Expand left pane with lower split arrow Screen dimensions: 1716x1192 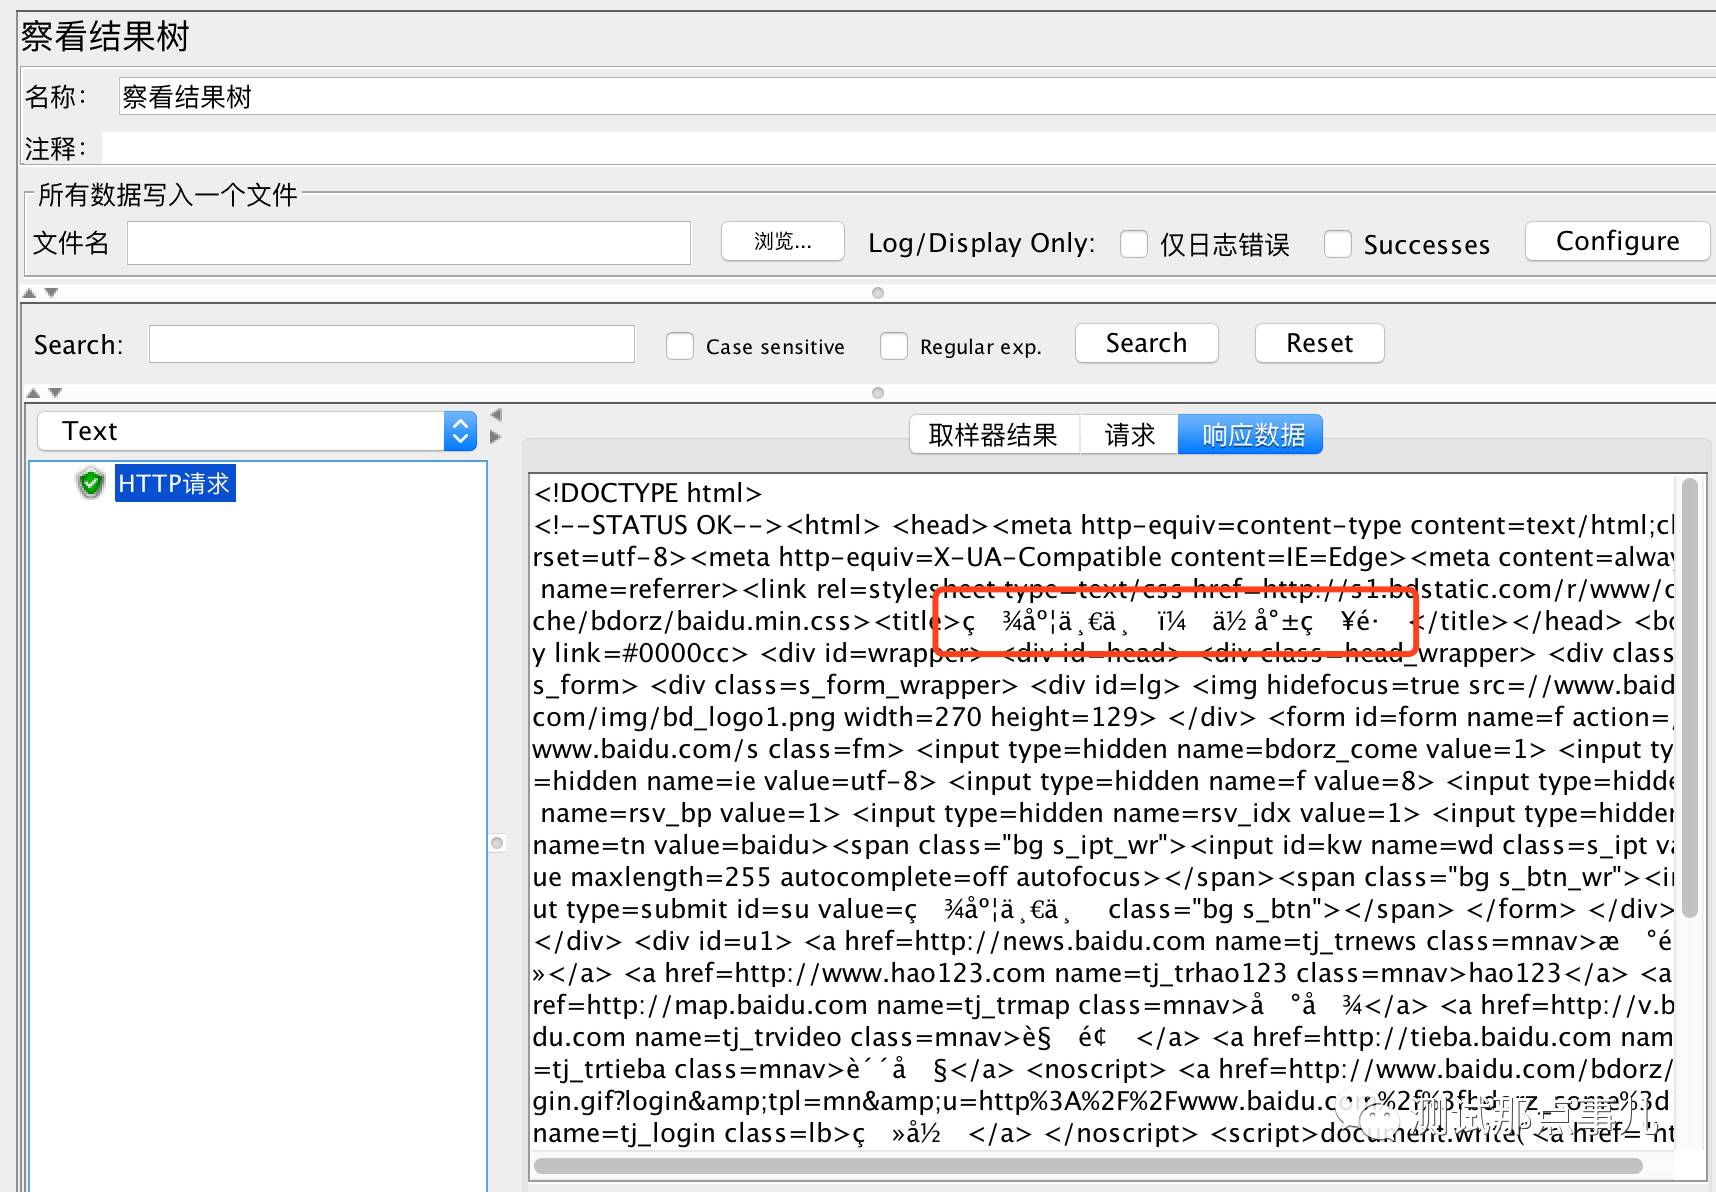(496, 437)
